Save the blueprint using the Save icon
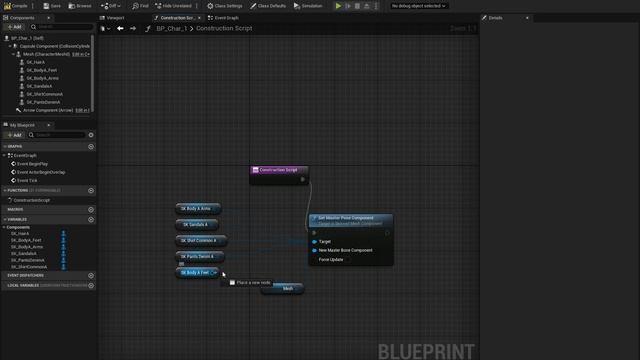This screenshot has width=640, height=360. (52, 6)
